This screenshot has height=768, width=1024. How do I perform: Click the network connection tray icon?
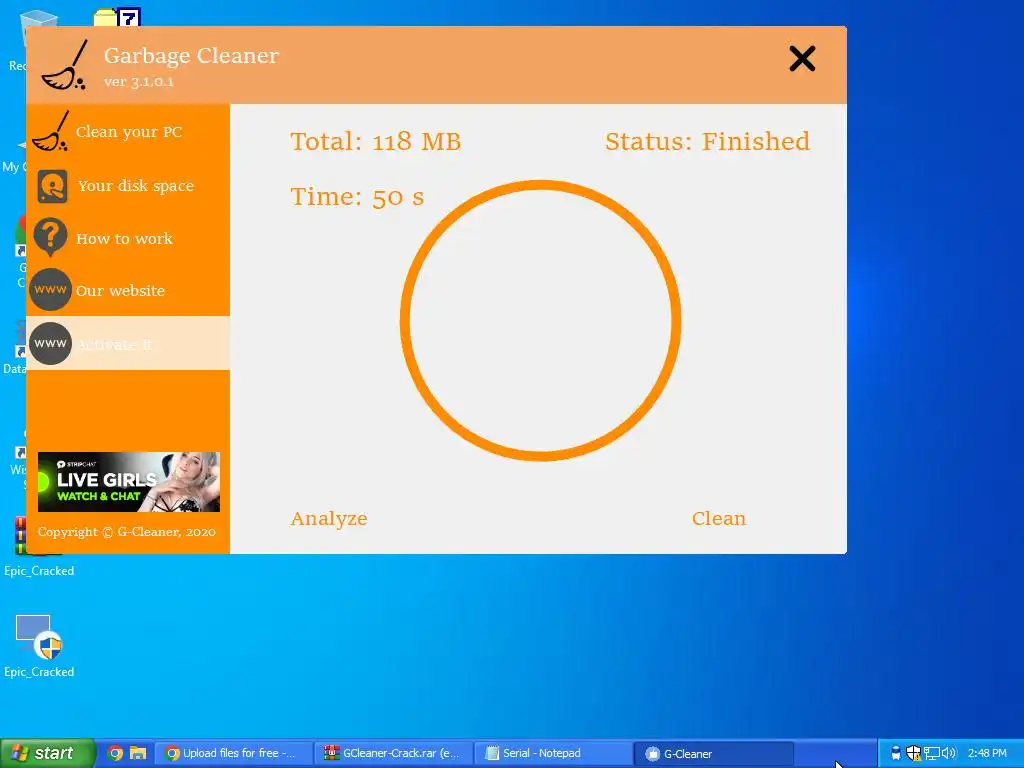coord(932,753)
